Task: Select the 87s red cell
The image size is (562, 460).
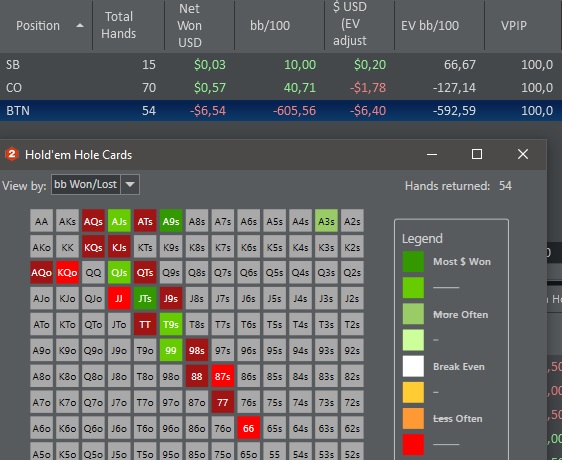Action: (223, 376)
